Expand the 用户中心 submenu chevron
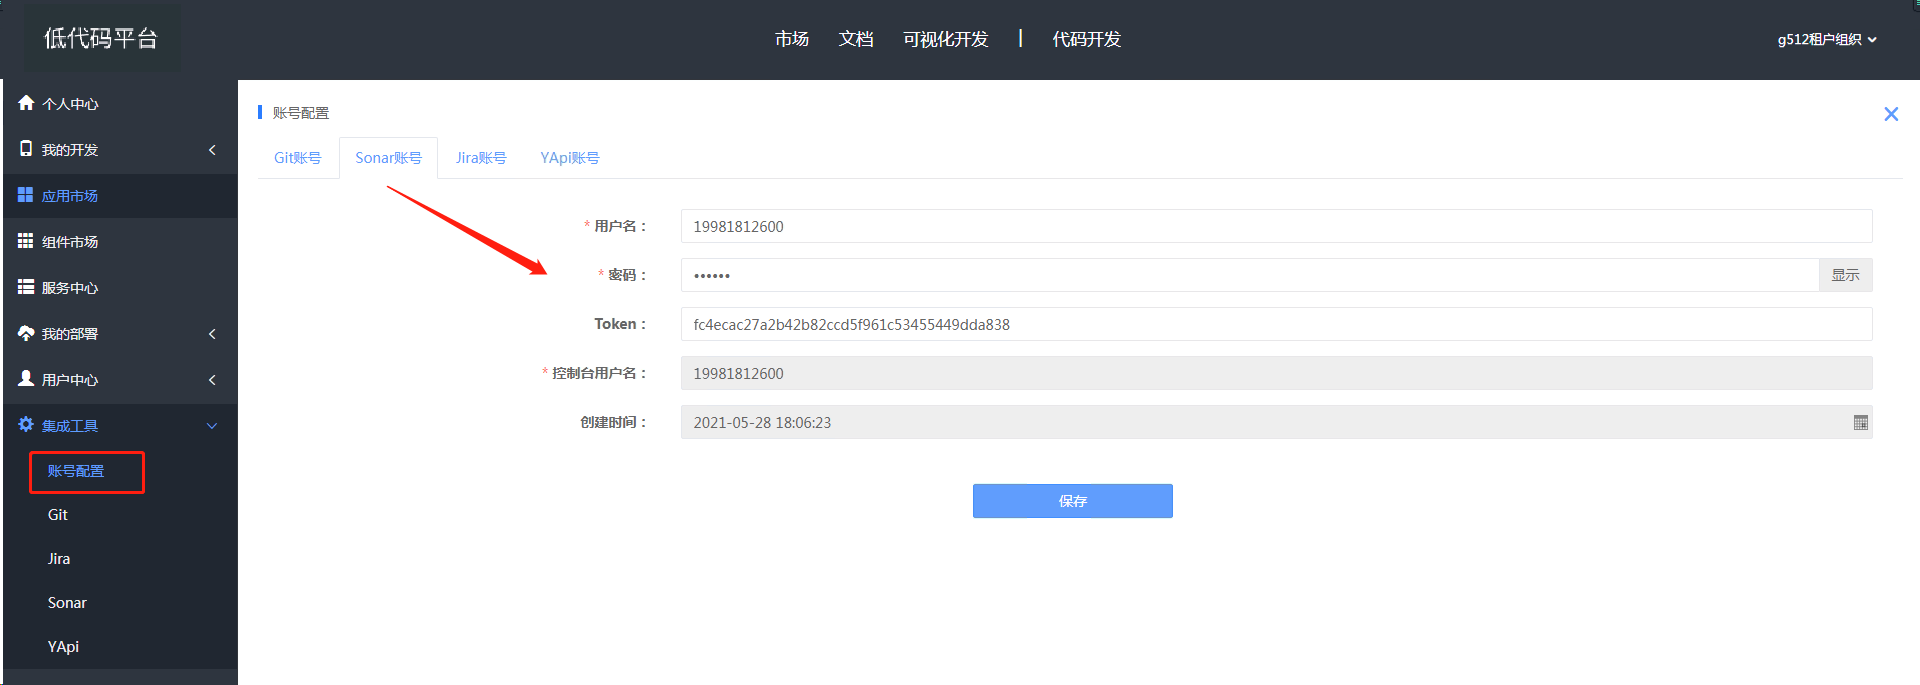The image size is (1920, 685). coord(212,380)
